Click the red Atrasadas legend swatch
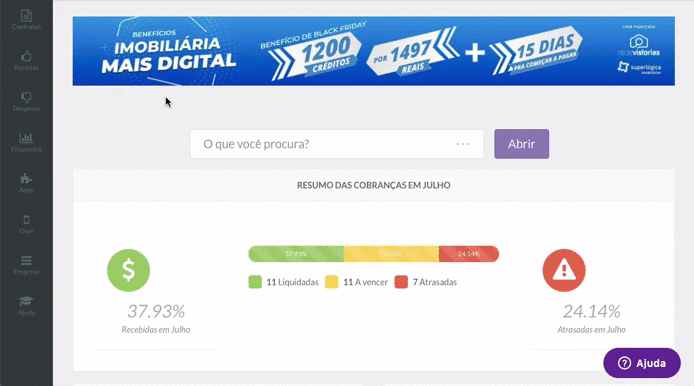The width and height of the screenshot is (694, 386). (401, 282)
